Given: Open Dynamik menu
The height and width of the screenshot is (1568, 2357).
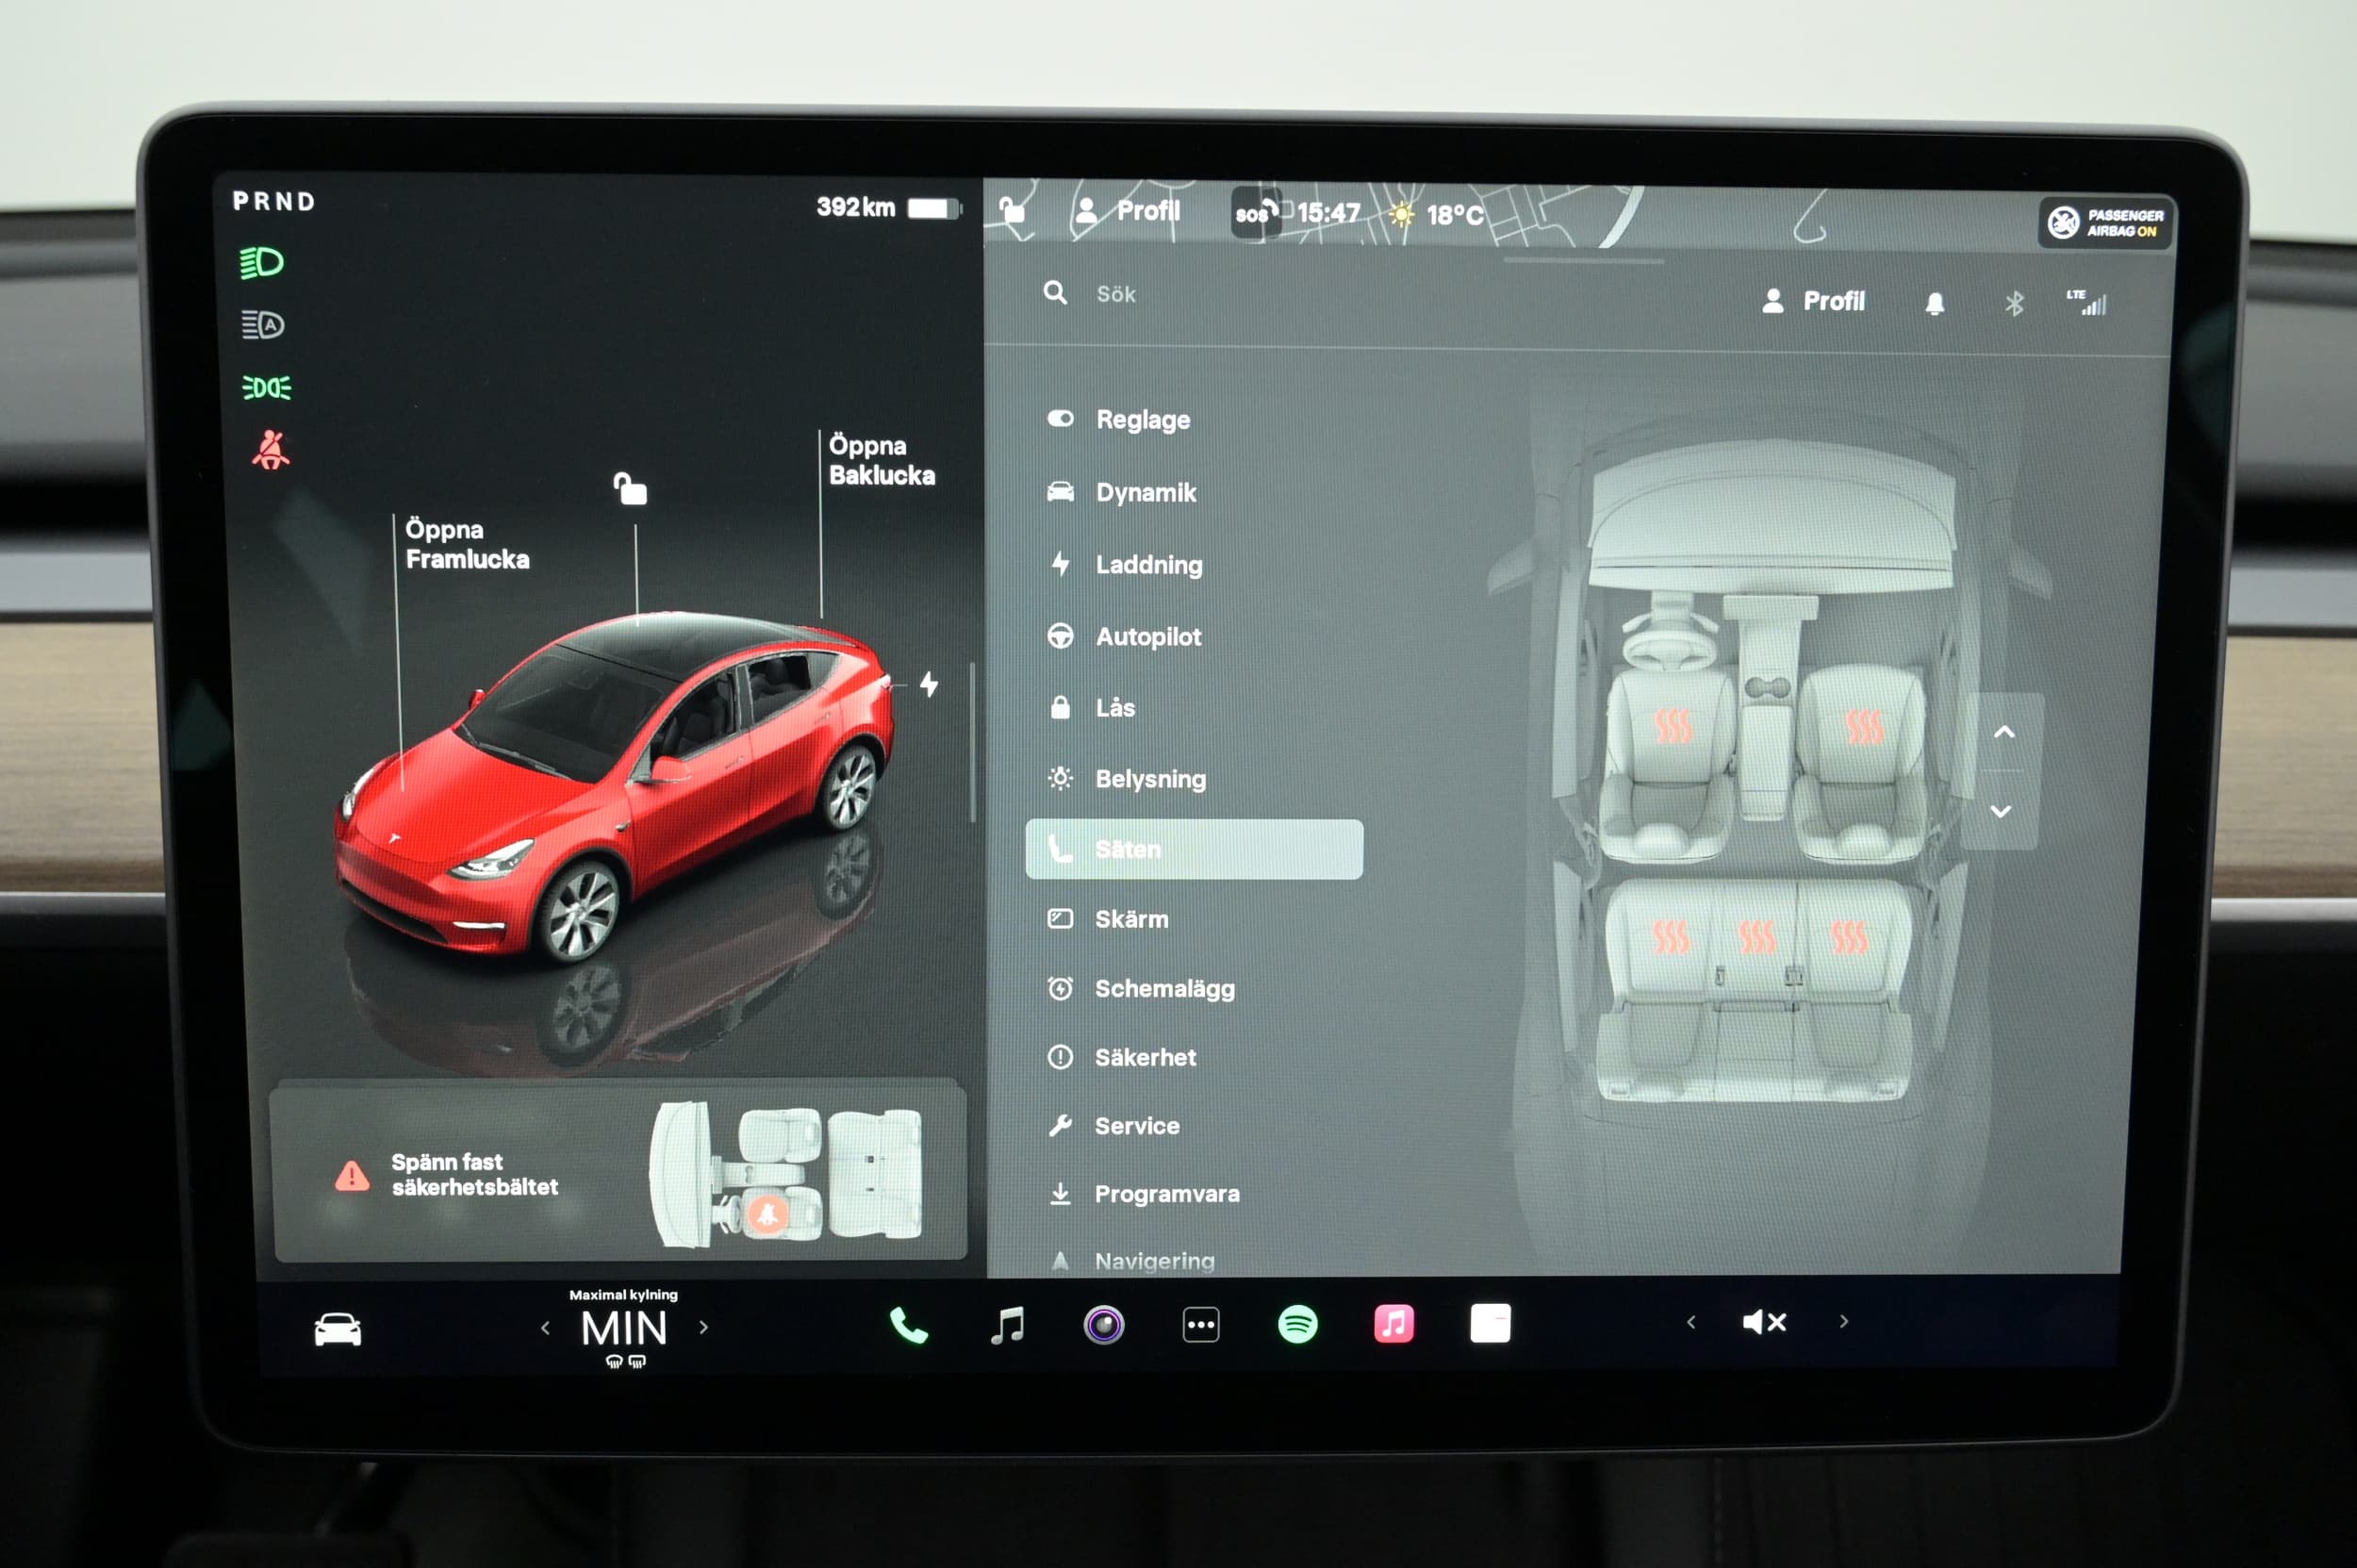Looking at the screenshot, I should [1121, 492].
